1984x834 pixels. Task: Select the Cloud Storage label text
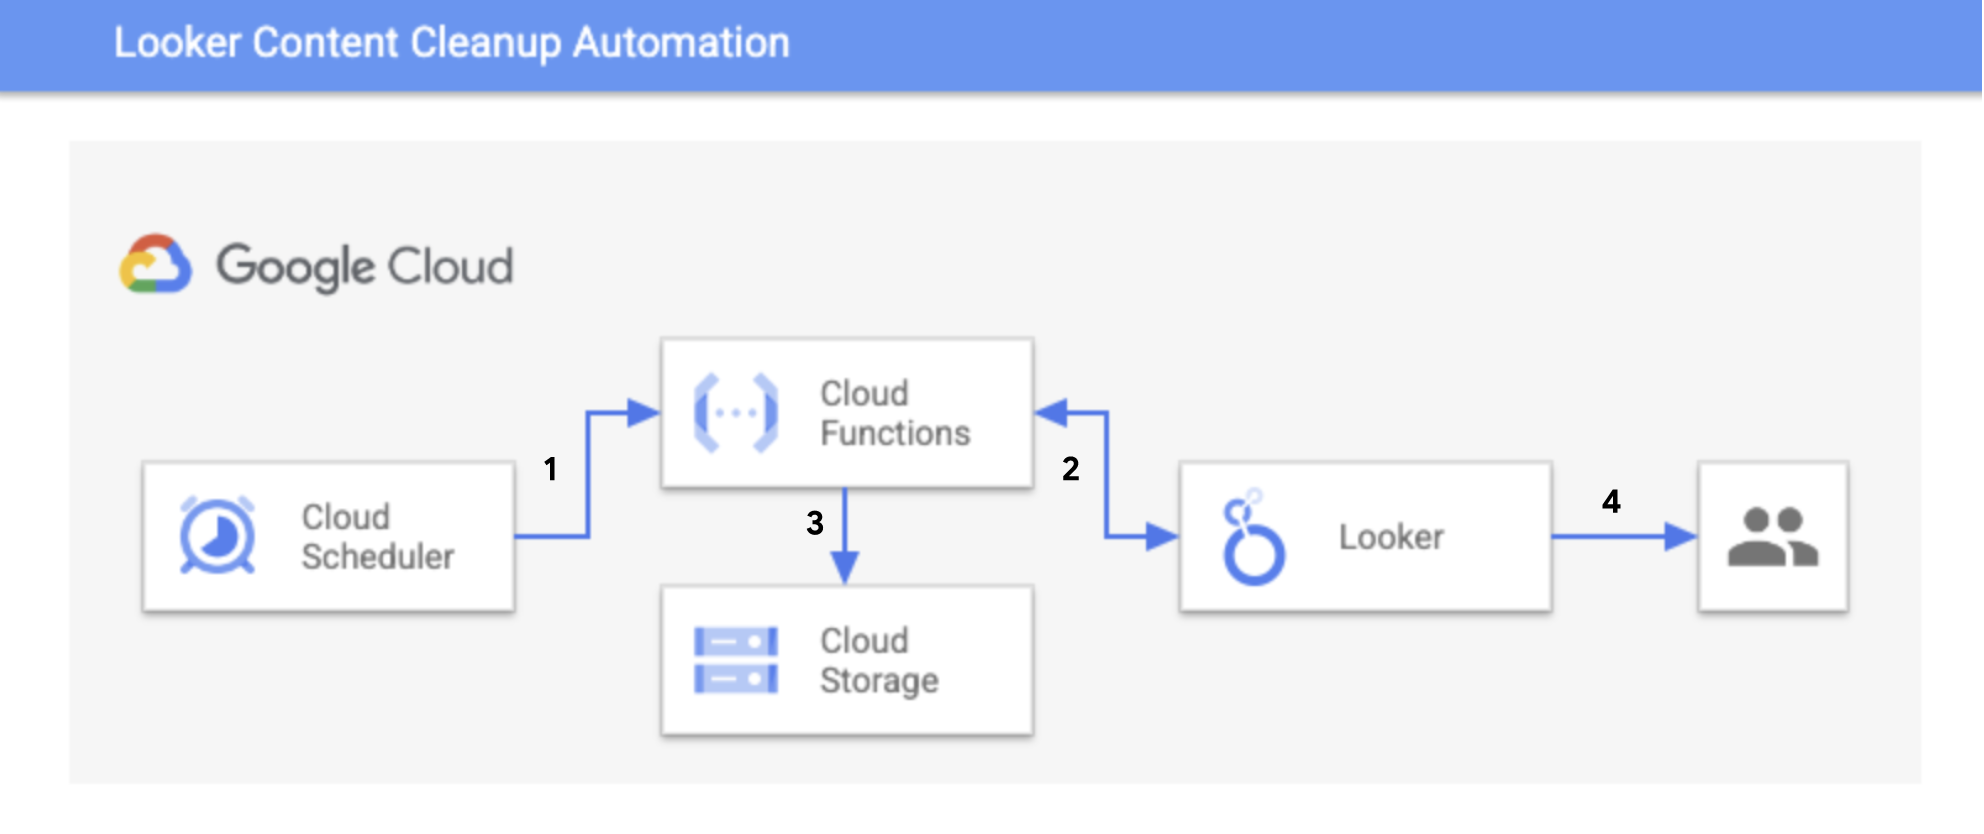879,661
